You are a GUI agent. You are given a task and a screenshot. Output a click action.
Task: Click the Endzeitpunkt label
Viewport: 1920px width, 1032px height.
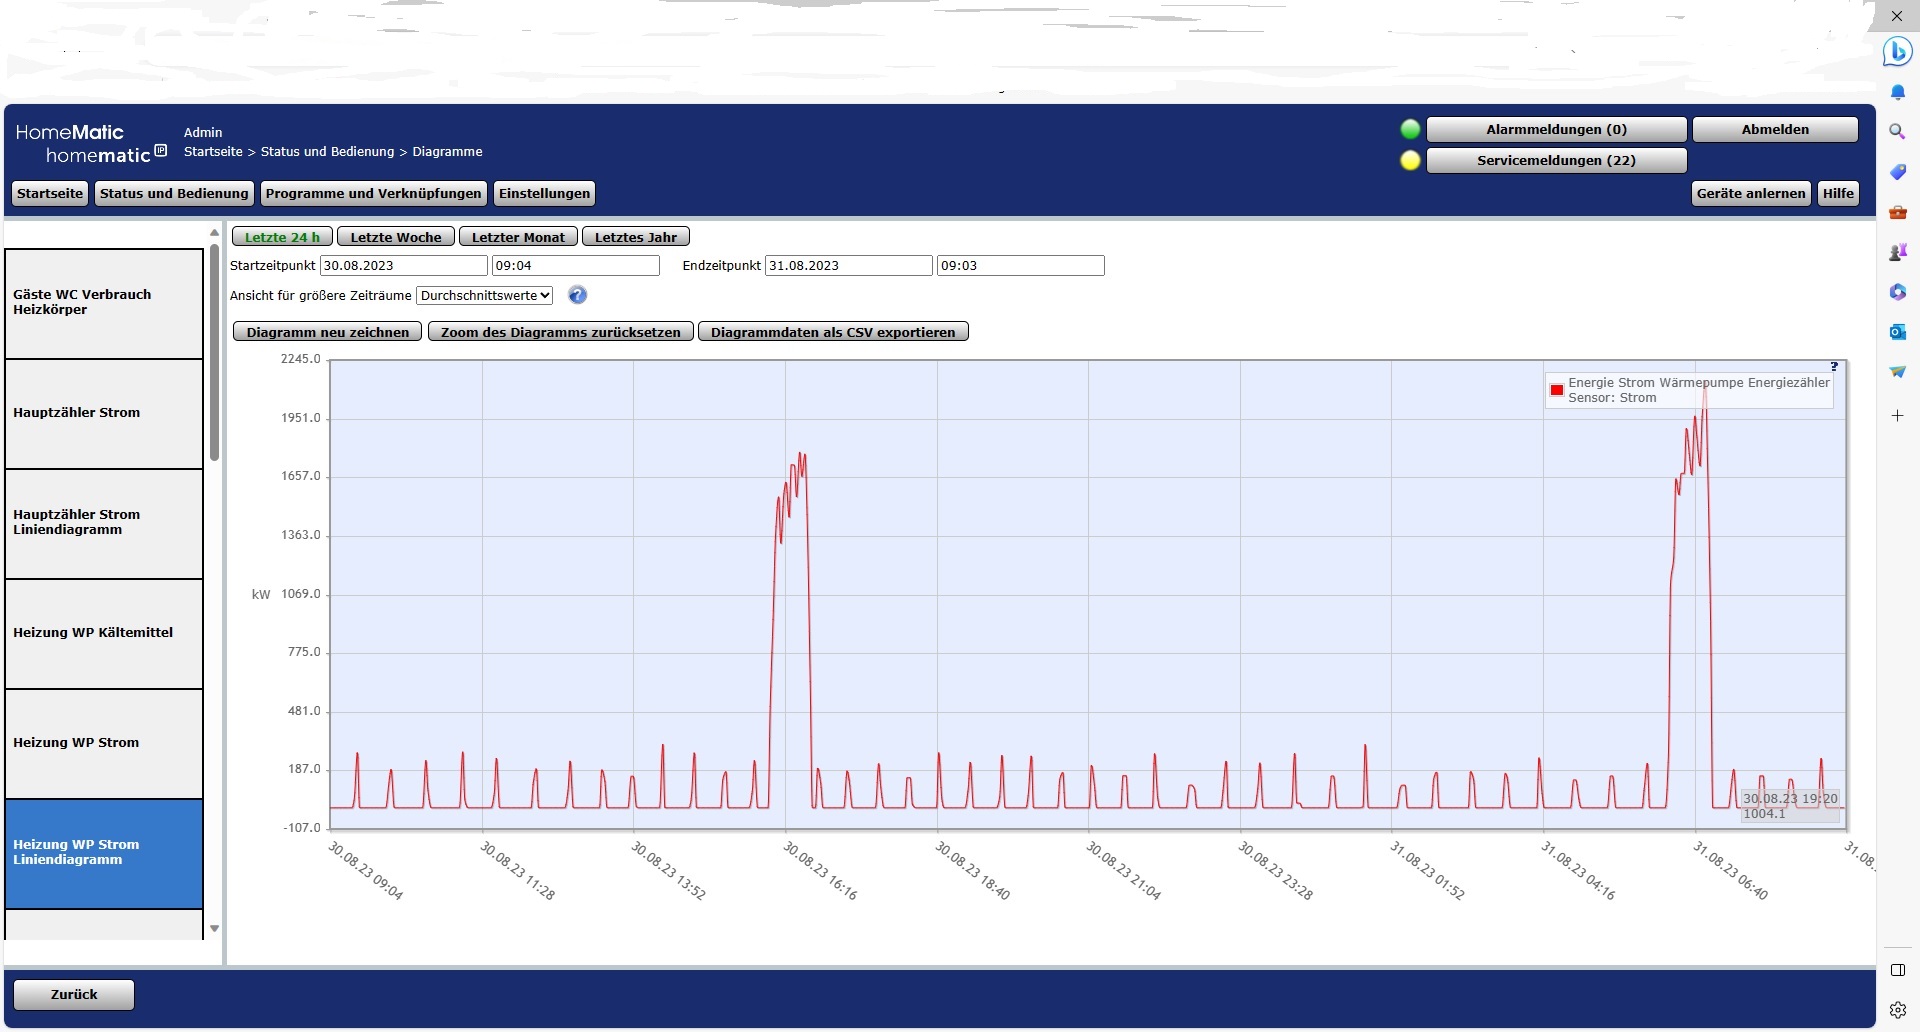[x=721, y=265]
